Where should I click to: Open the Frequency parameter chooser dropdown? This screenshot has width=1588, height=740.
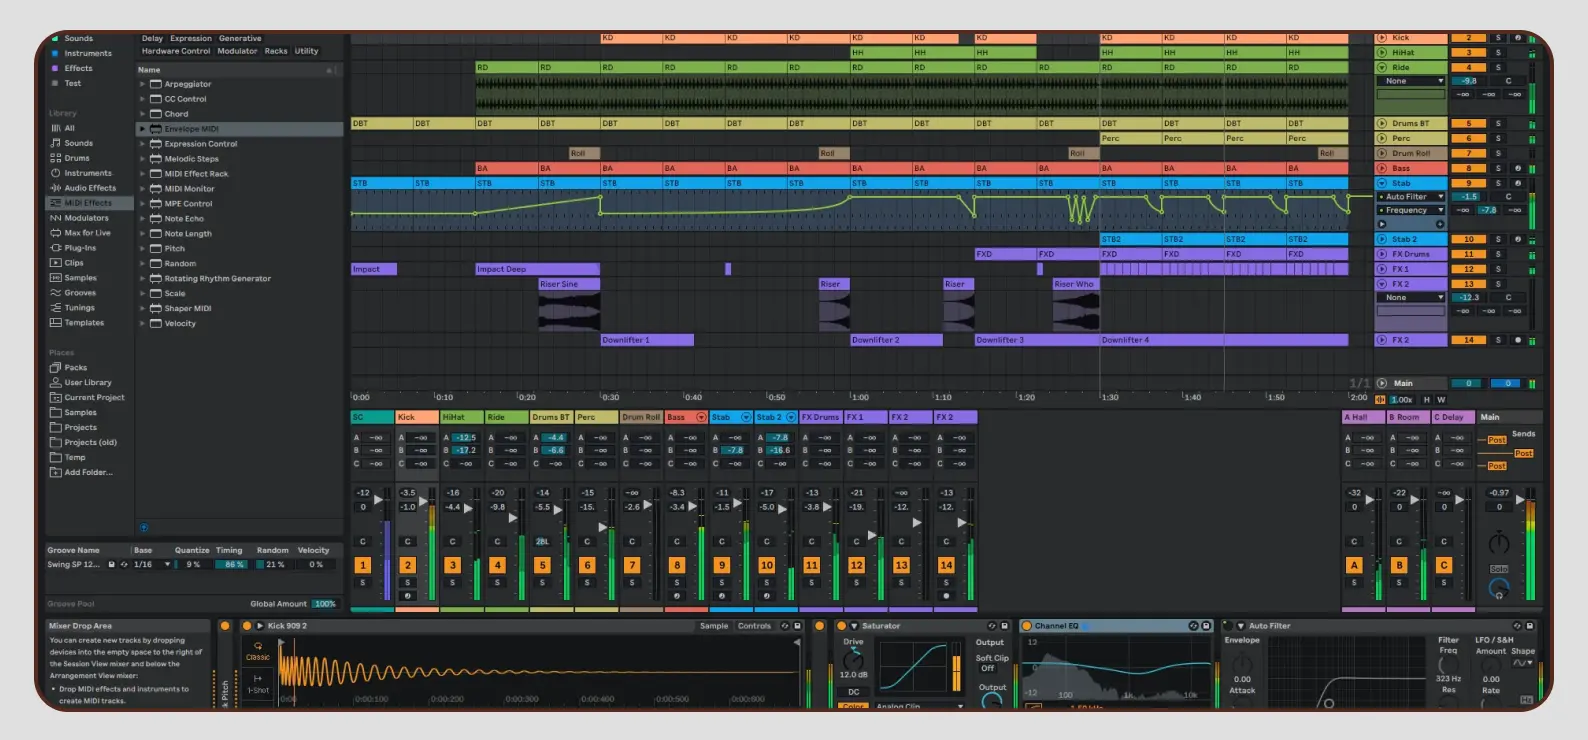[x=1411, y=210]
